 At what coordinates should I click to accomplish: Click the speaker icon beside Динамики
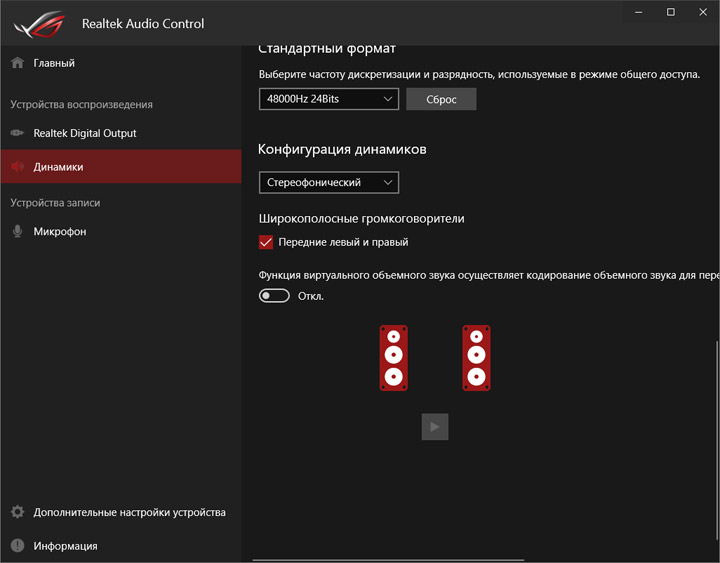pos(17,167)
